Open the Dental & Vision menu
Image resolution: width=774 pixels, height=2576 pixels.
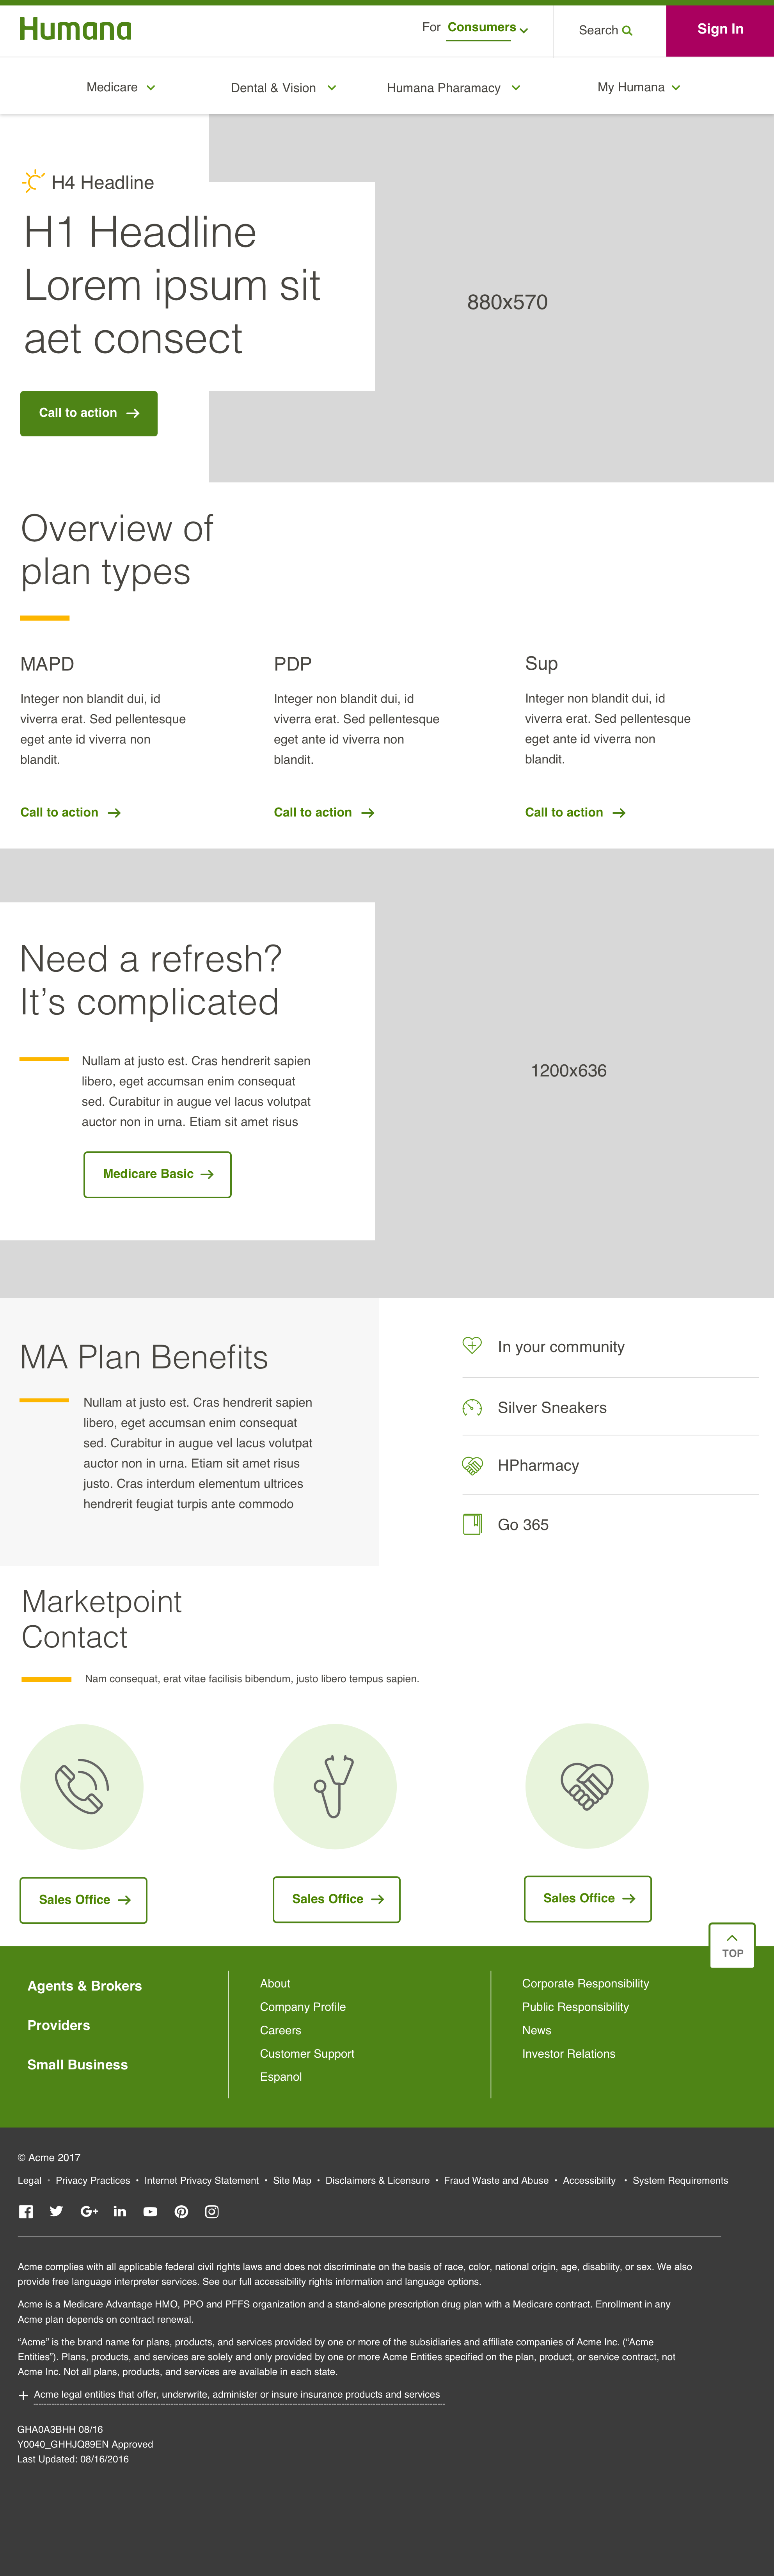pos(283,88)
